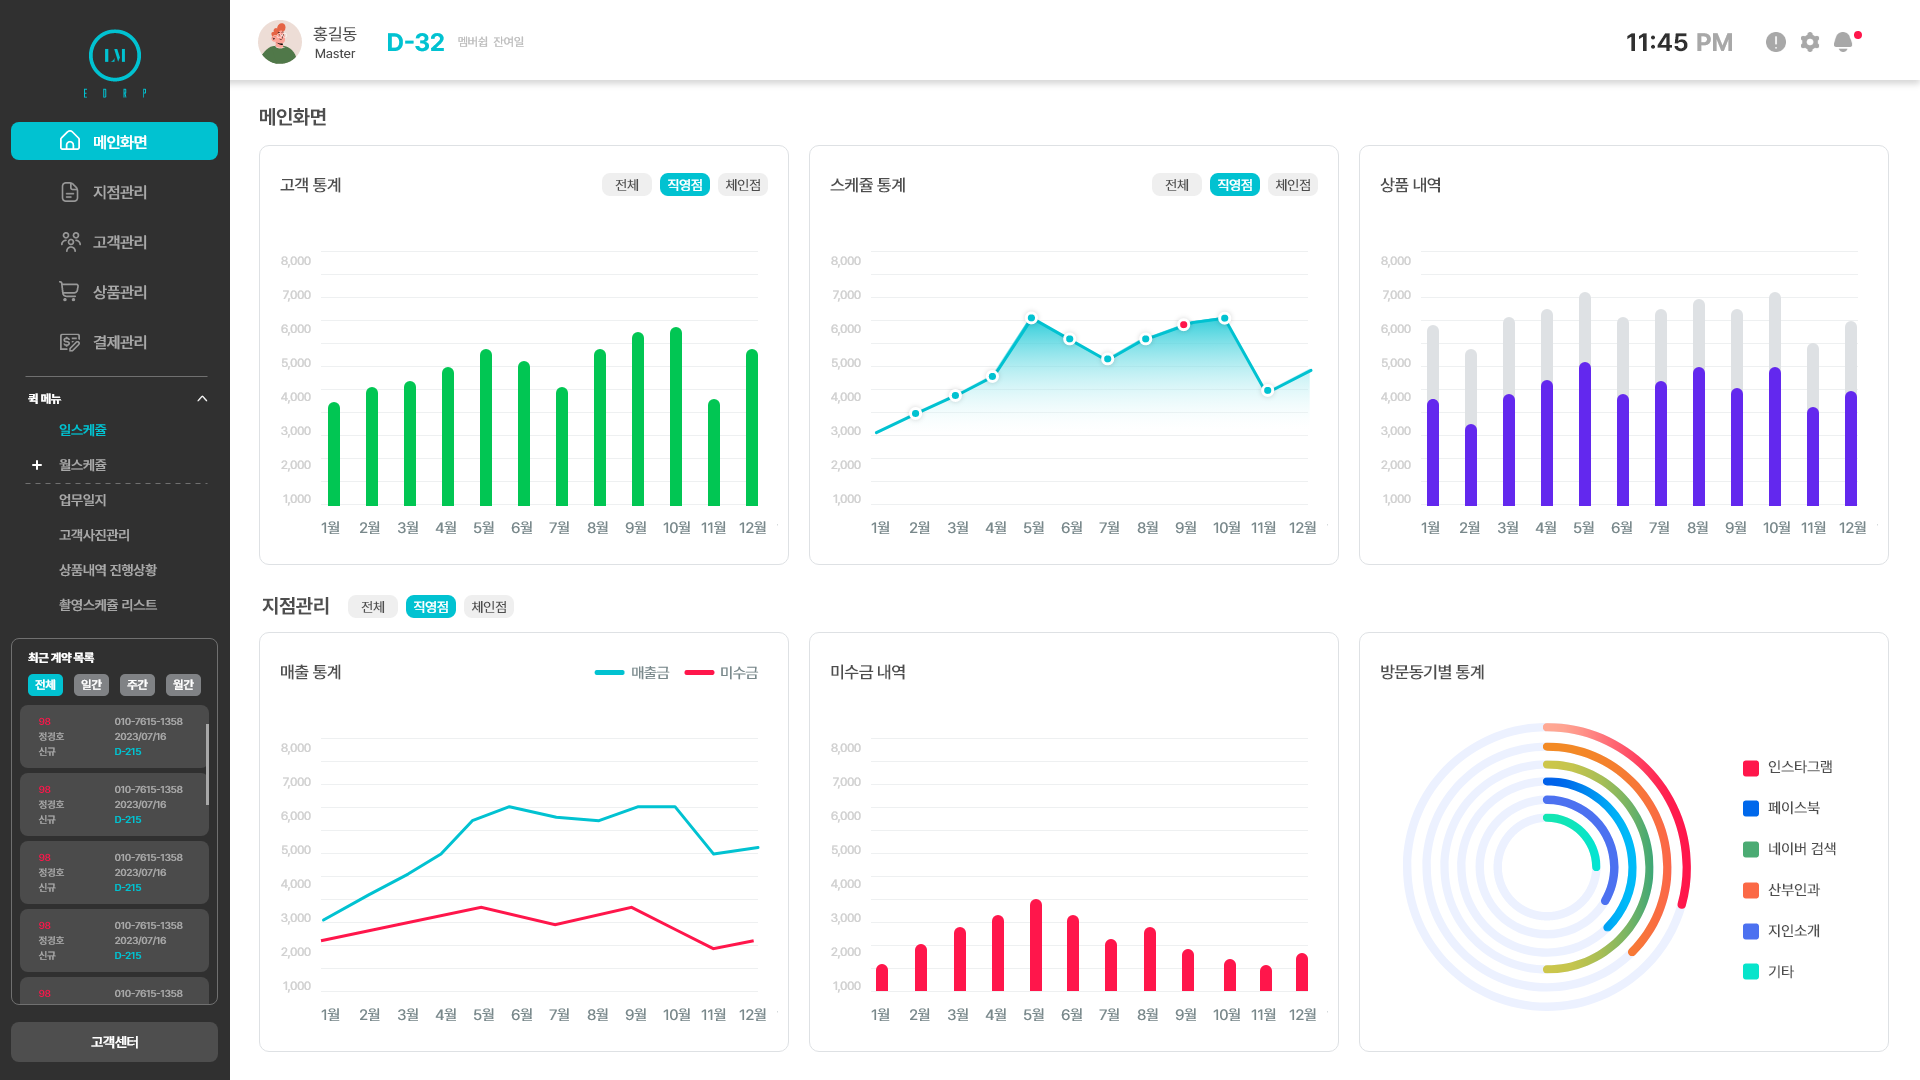The image size is (1920, 1080).
Task: Open 일스케쥴 quick menu item
Action: [83, 430]
